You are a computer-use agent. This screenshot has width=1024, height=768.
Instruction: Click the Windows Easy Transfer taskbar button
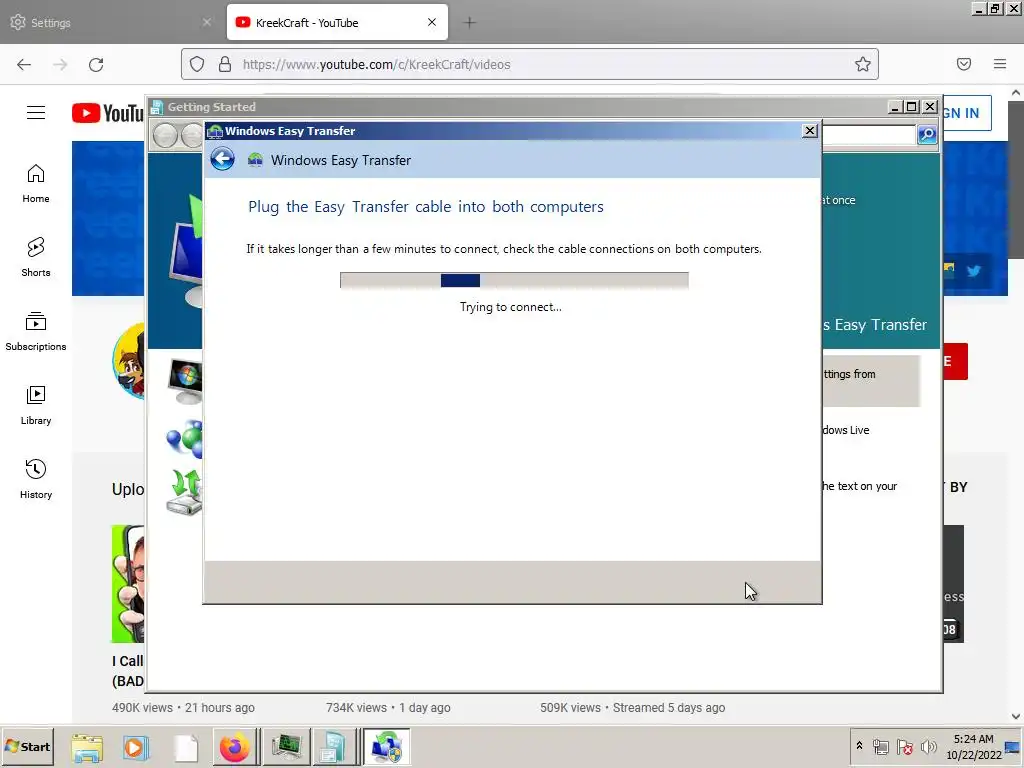click(x=387, y=747)
